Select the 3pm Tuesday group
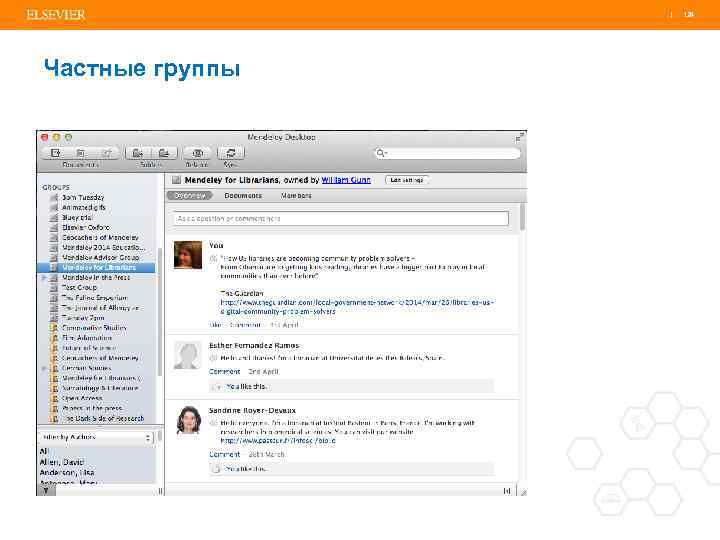The height and width of the screenshot is (540, 720). pyautogui.click(x=83, y=197)
